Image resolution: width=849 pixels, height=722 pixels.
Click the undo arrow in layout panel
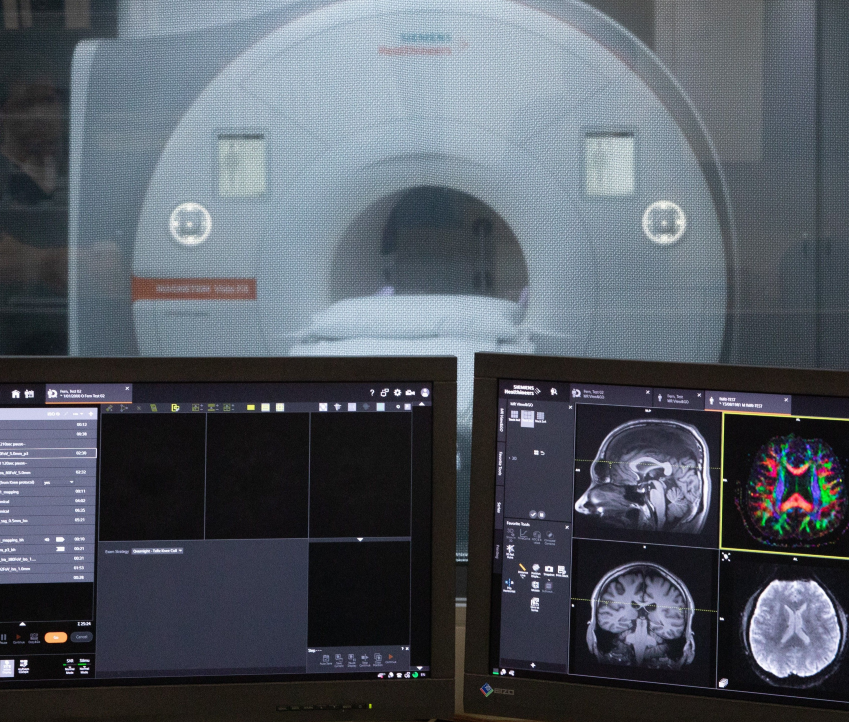543,453
